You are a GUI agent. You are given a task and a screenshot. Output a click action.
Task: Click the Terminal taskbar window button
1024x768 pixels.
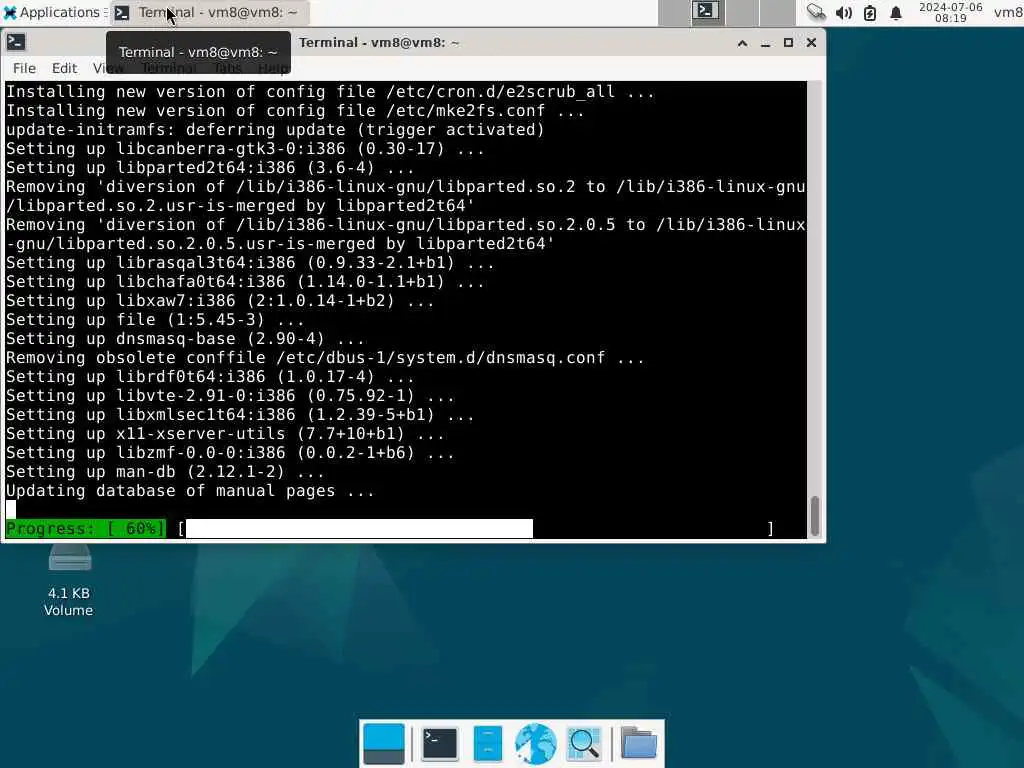(x=208, y=12)
